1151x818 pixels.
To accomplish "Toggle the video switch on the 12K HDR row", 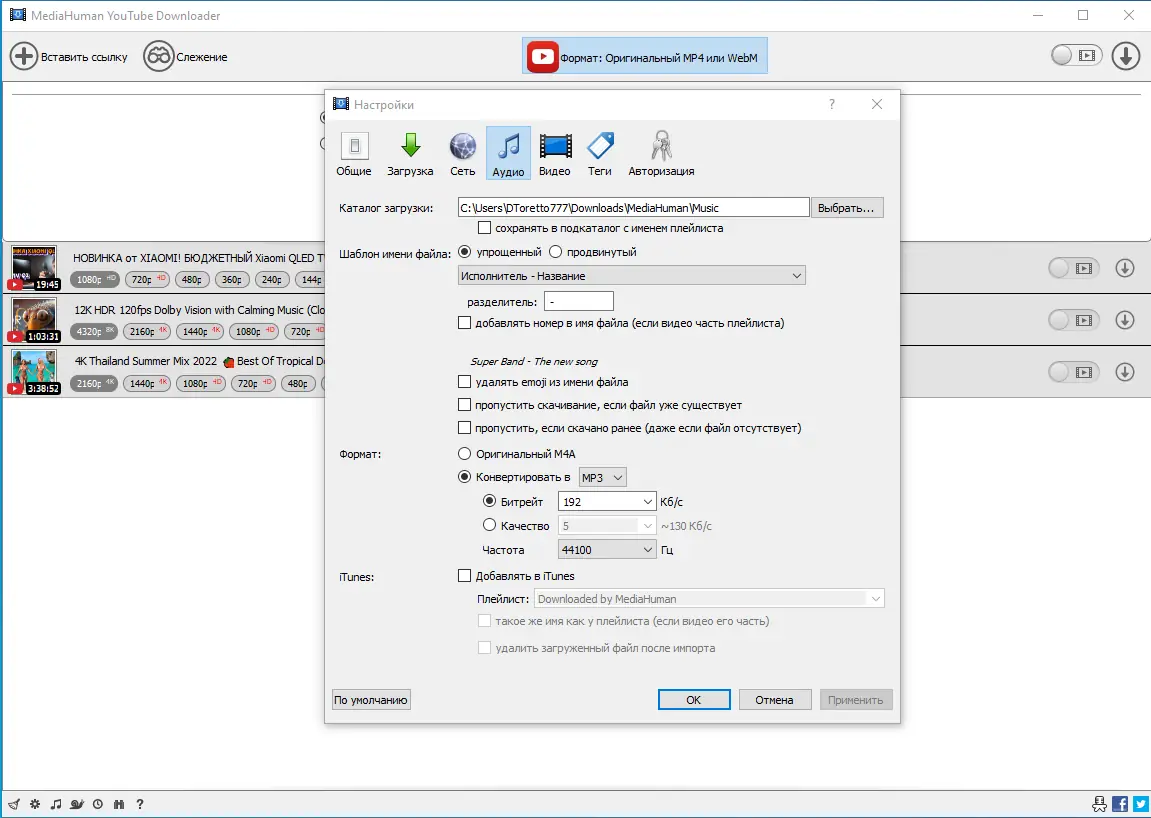I will pos(1074,320).
